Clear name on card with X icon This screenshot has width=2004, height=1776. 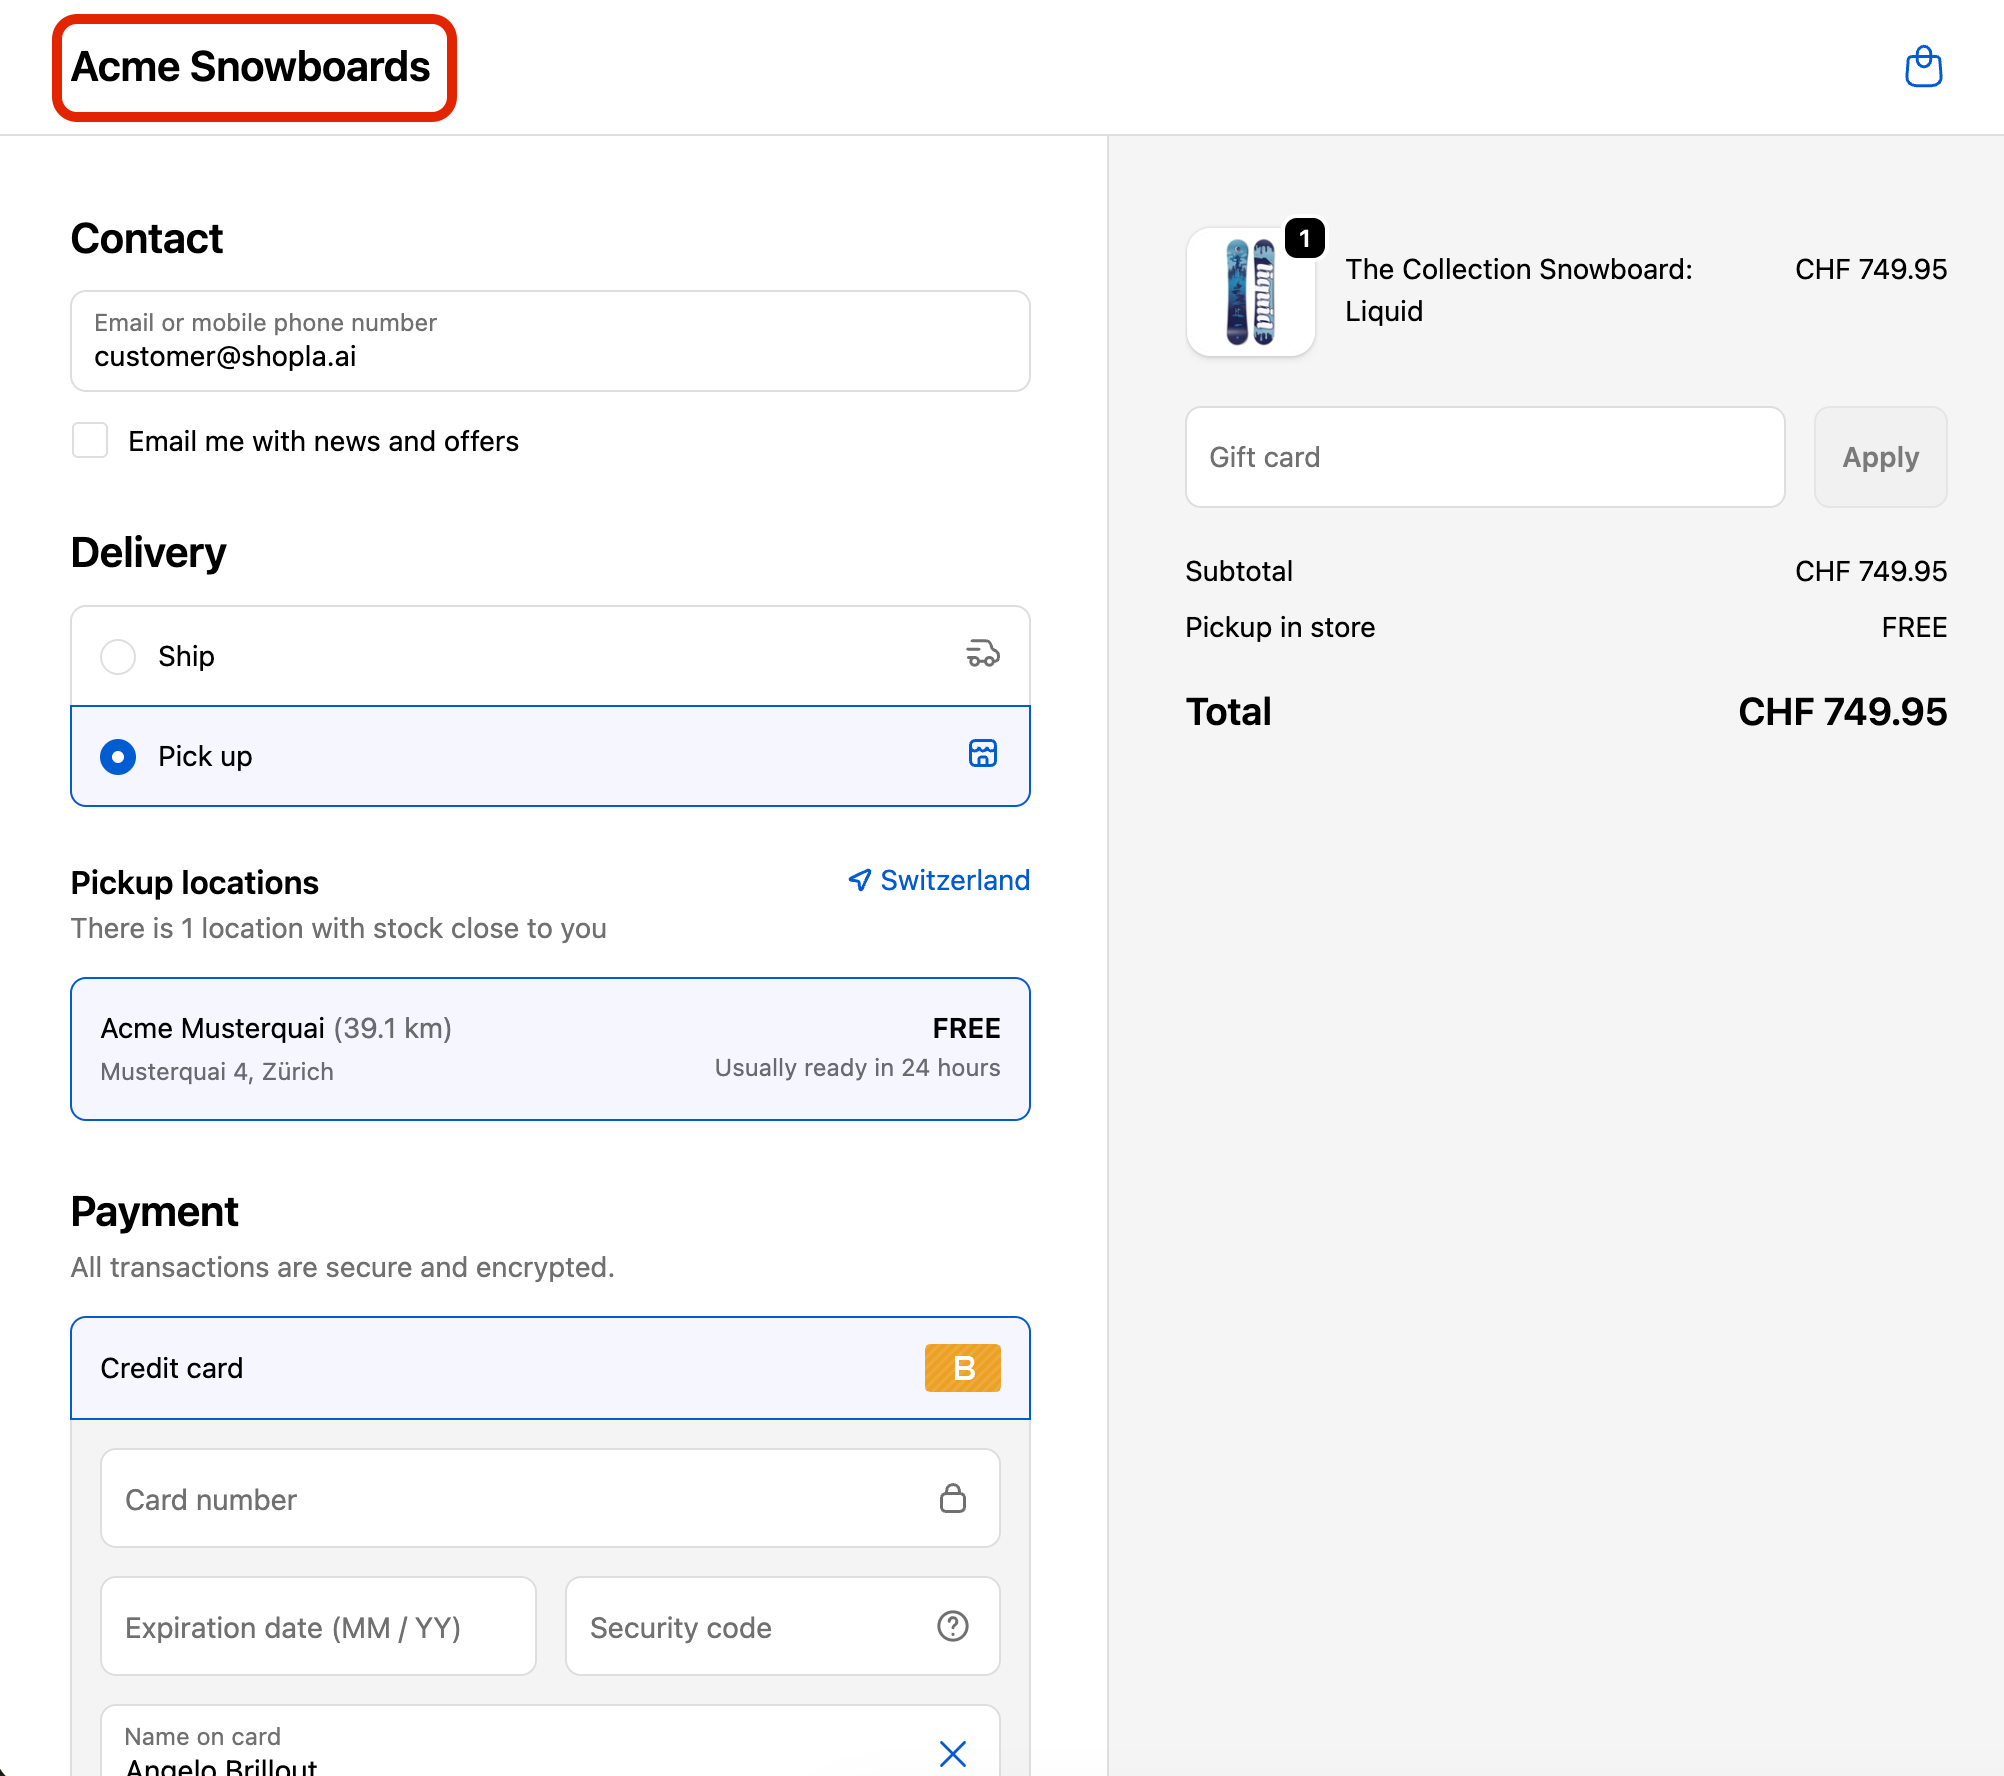pos(952,1752)
